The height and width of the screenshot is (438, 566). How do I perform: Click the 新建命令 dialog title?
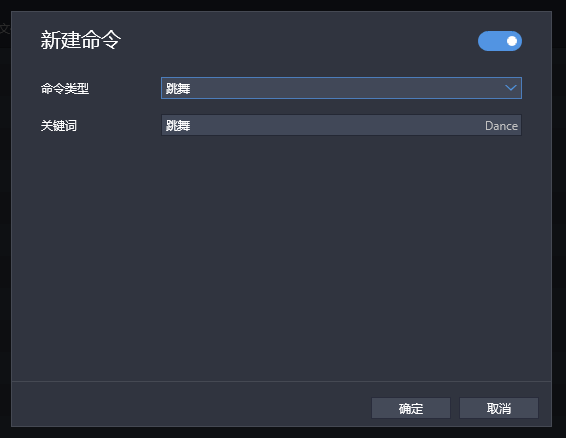point(80,40)
